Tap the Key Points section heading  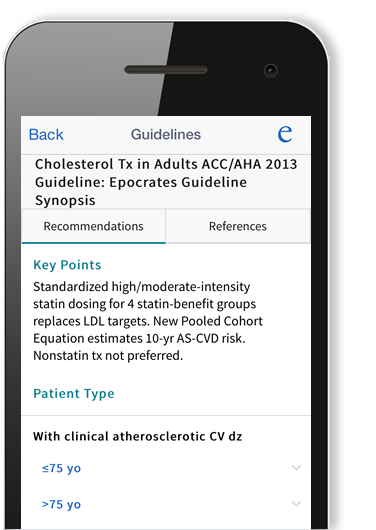point(67,265)
